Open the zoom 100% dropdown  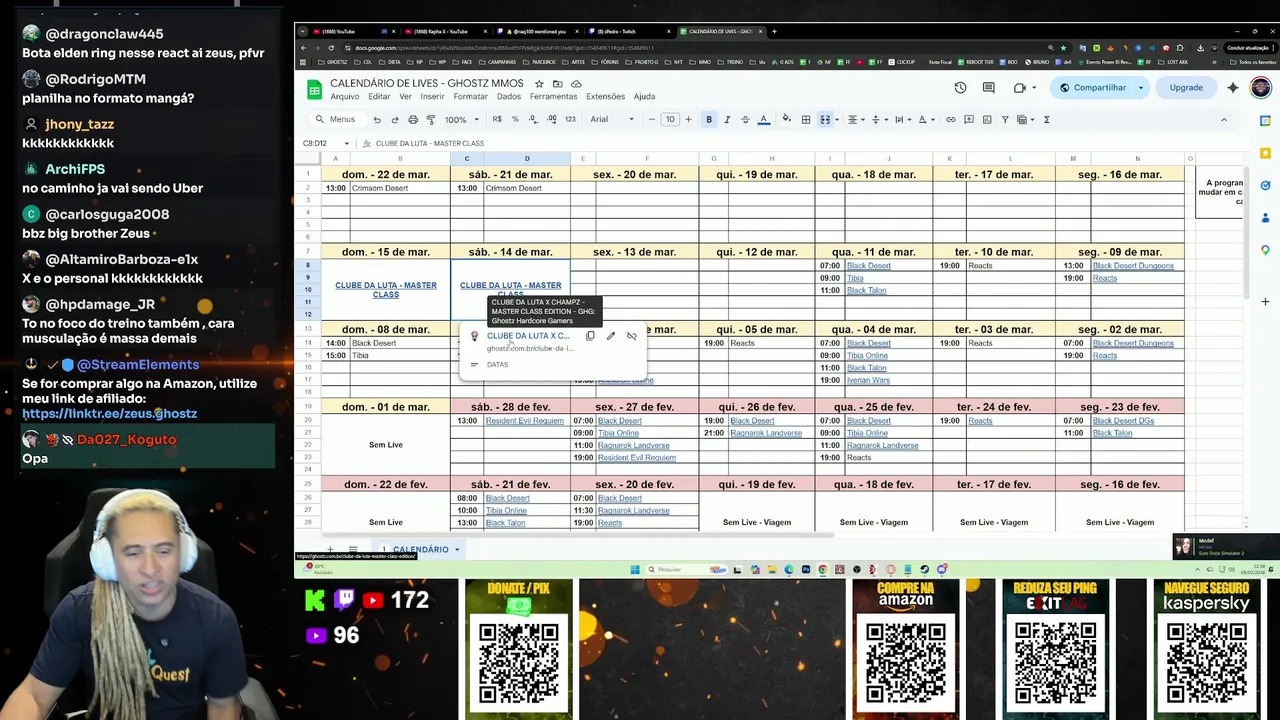[x=460, y=119]
